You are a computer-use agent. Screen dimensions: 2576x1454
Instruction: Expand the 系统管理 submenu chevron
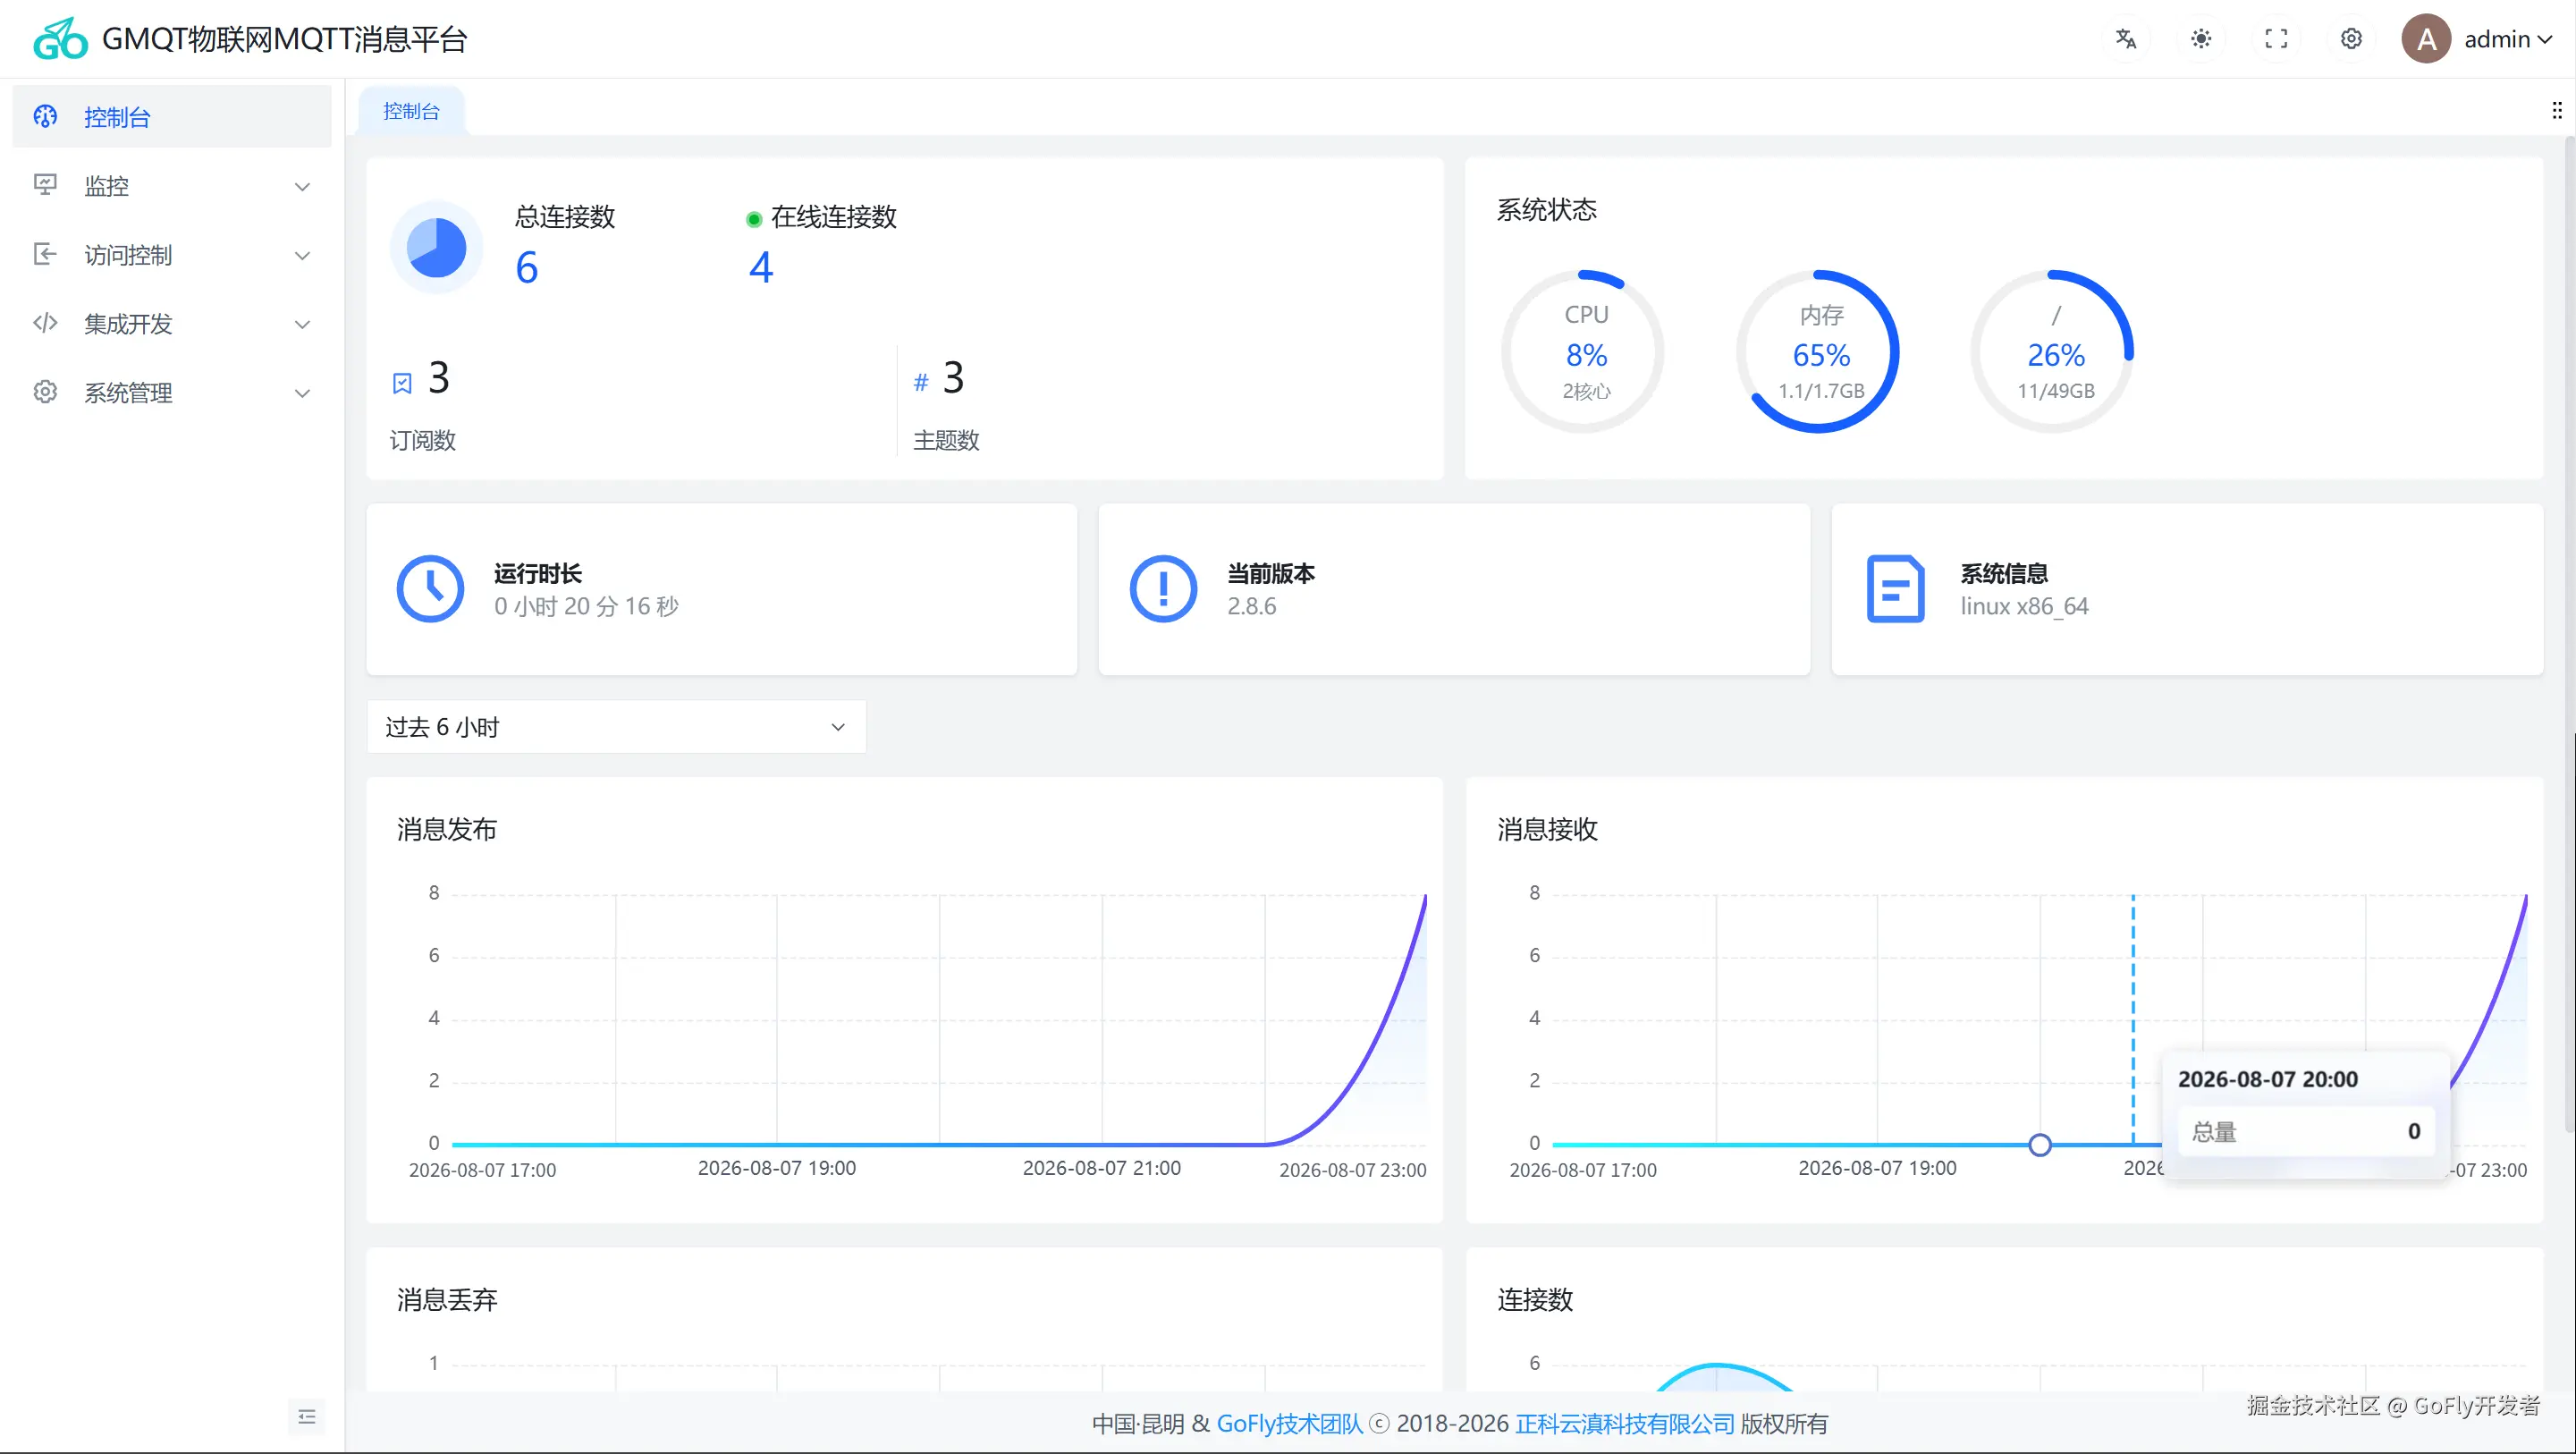pos(302,394)
